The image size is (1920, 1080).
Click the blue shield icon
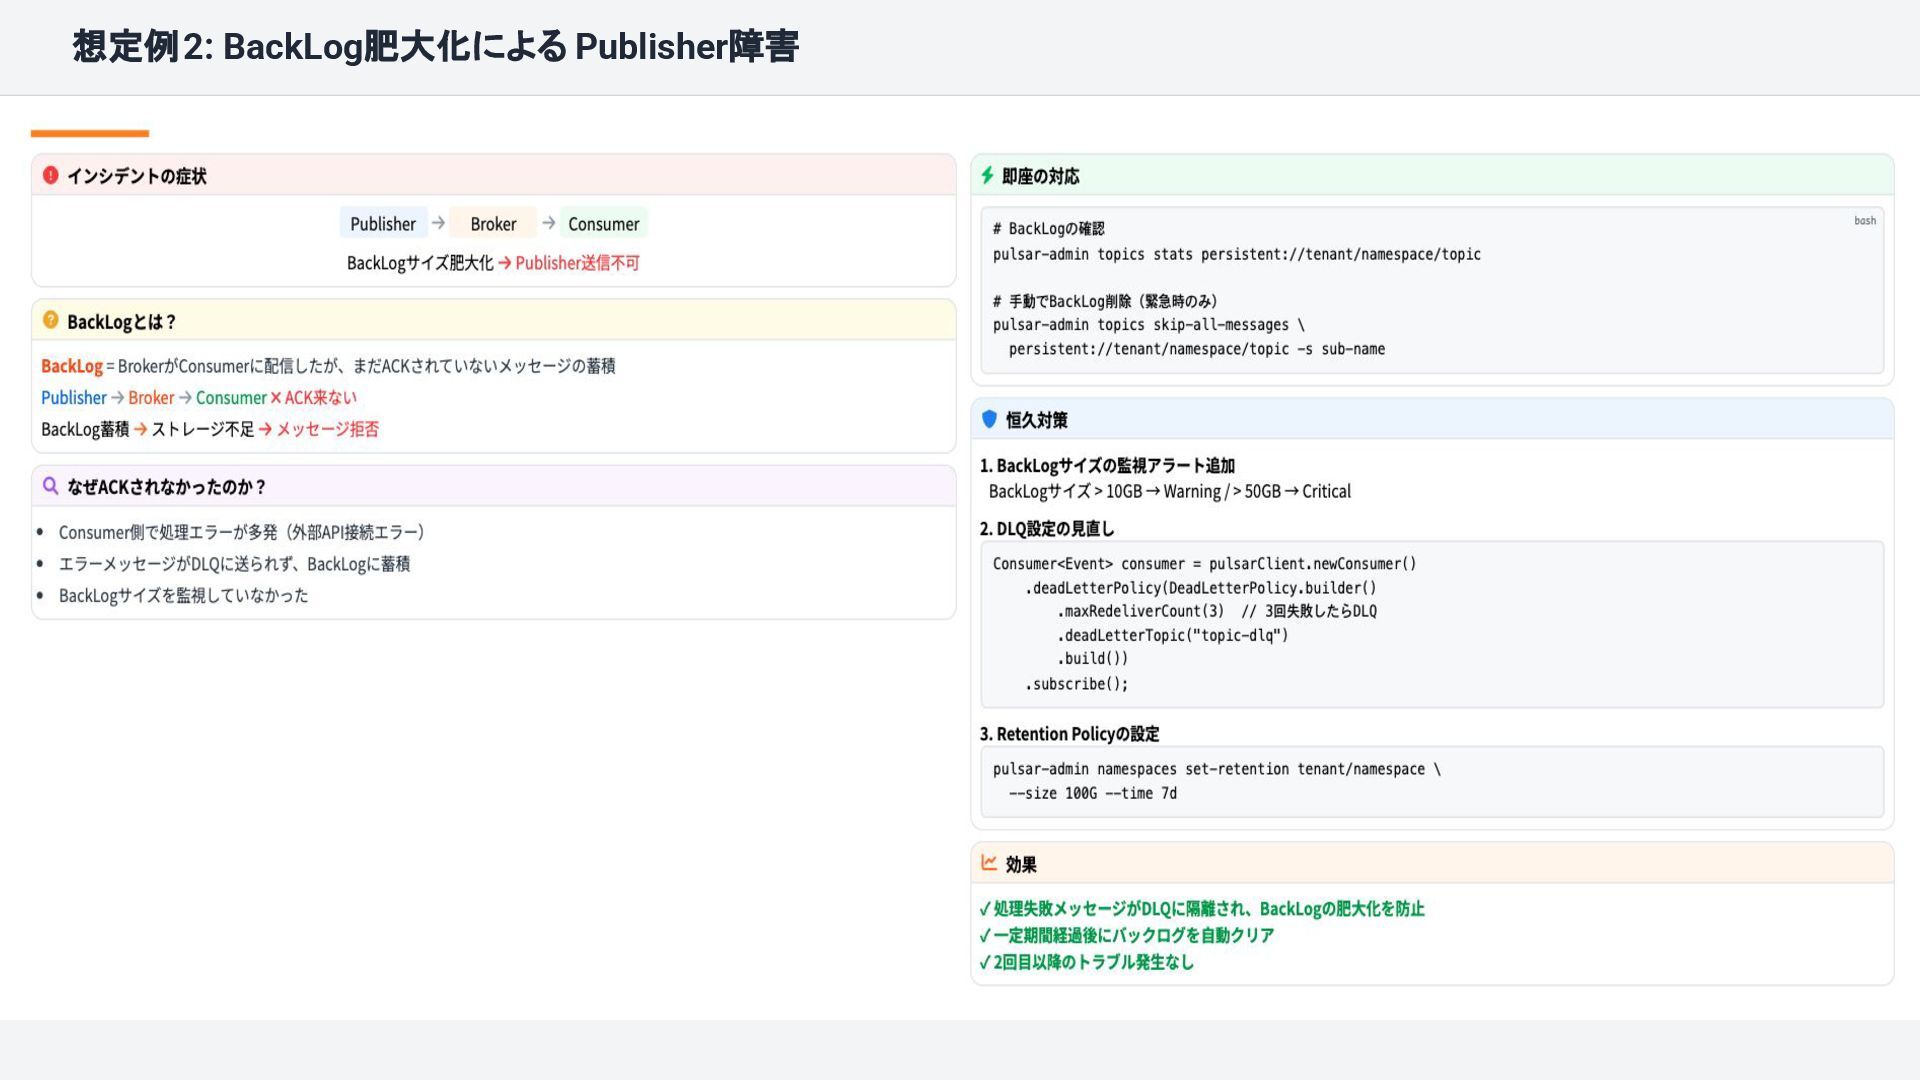point(989,420)
